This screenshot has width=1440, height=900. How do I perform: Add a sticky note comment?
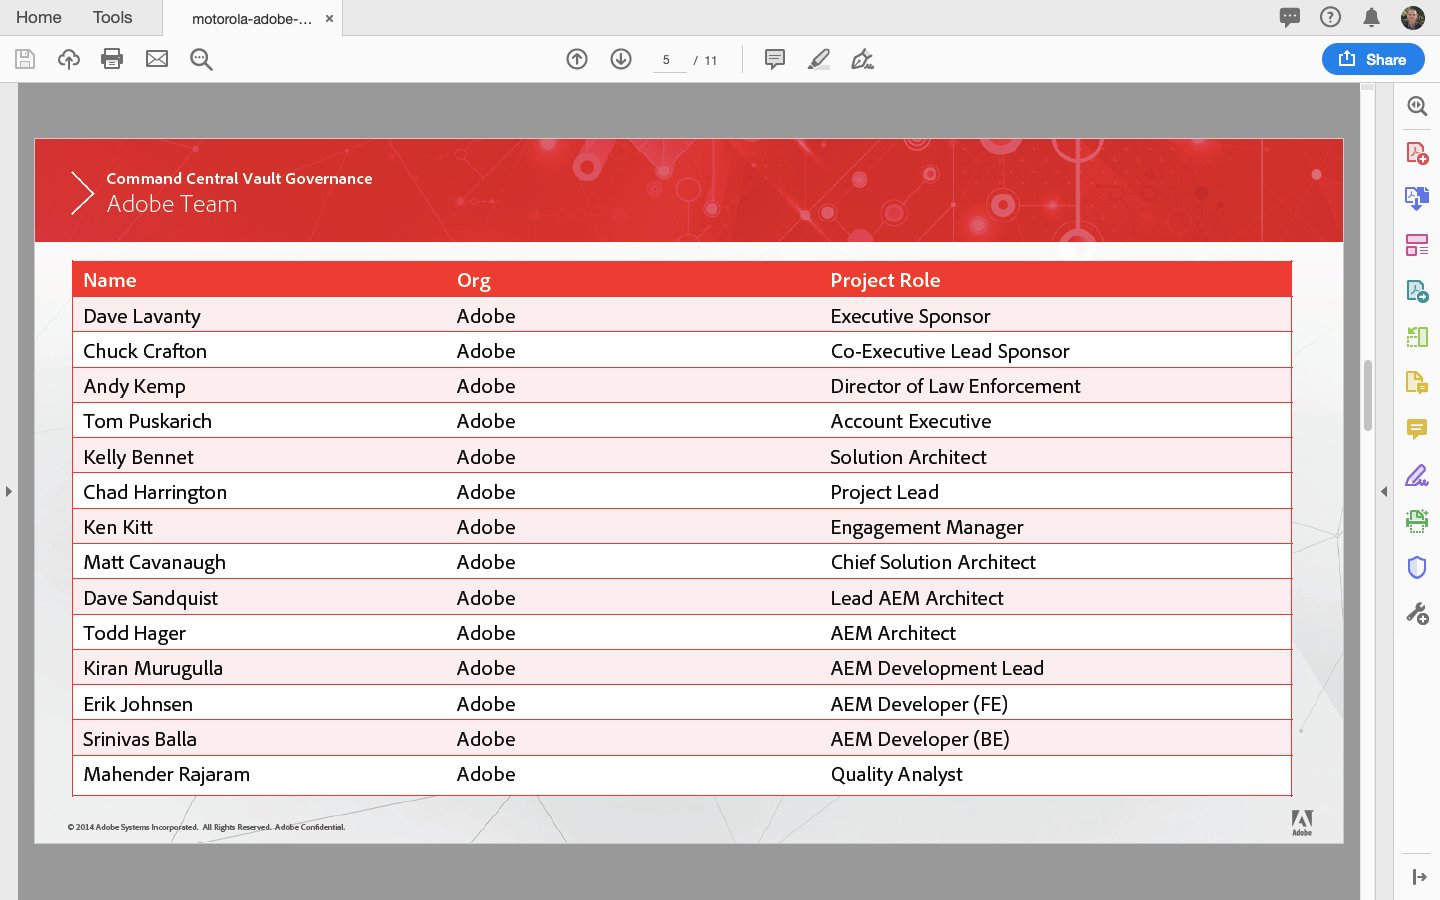point(775,59)
